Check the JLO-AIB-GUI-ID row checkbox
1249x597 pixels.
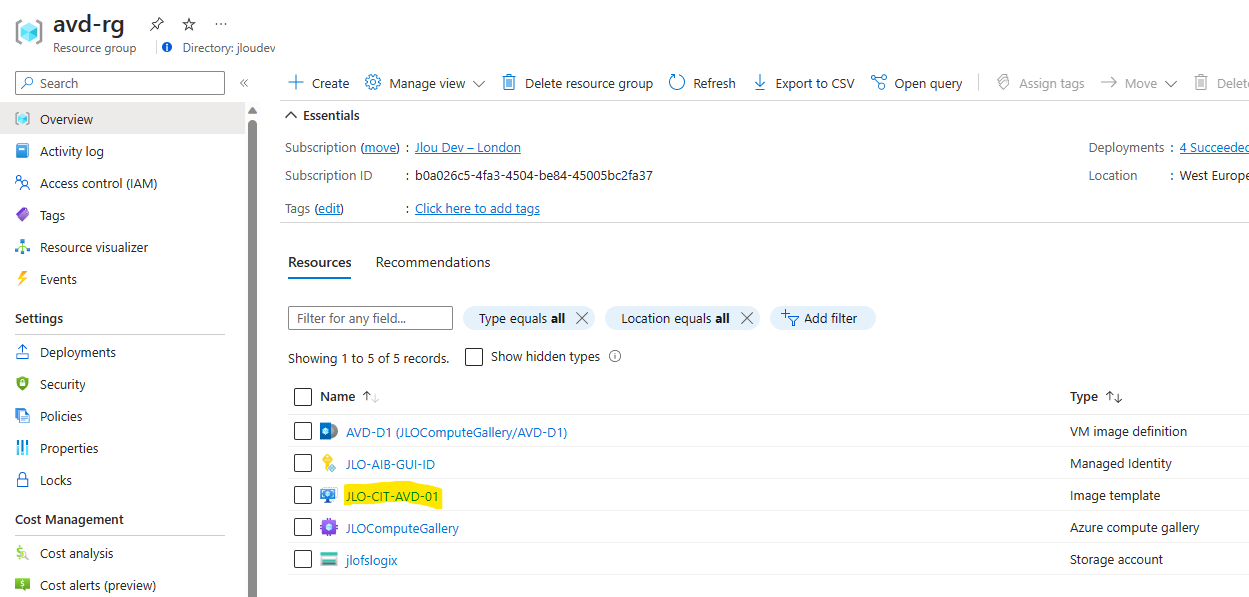pyautogui.click(x=303, y=463)
